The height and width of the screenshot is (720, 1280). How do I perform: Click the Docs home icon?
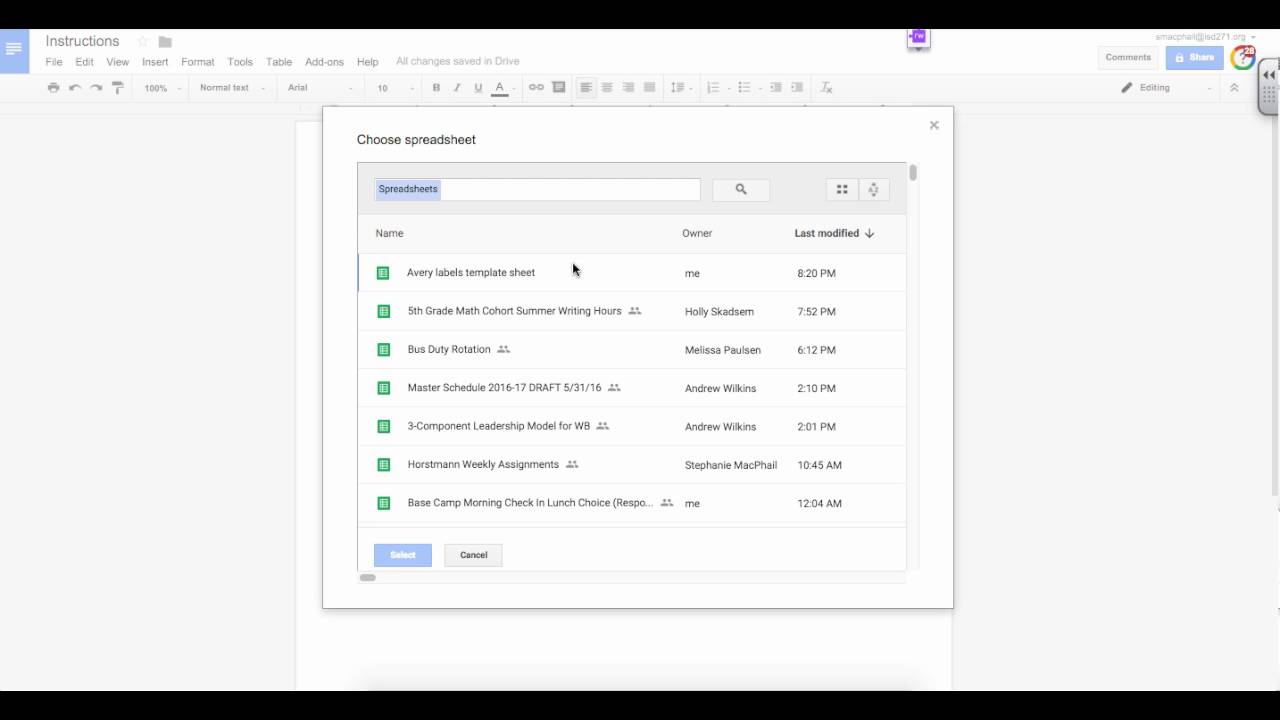pyautogui.click(x=14, y=51)
